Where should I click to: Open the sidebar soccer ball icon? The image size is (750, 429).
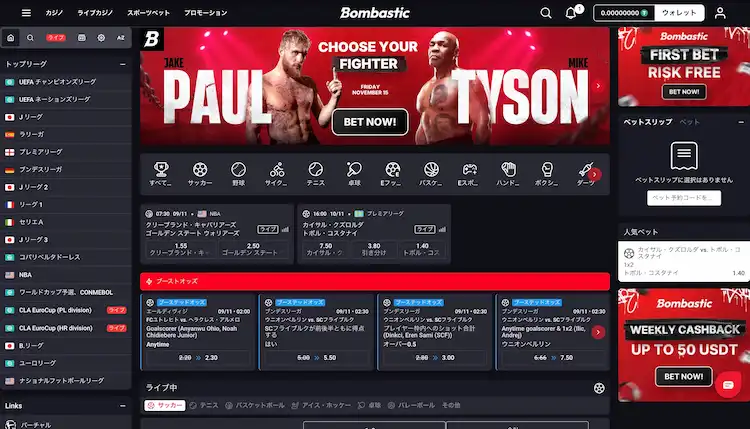(x=101, y=38)
